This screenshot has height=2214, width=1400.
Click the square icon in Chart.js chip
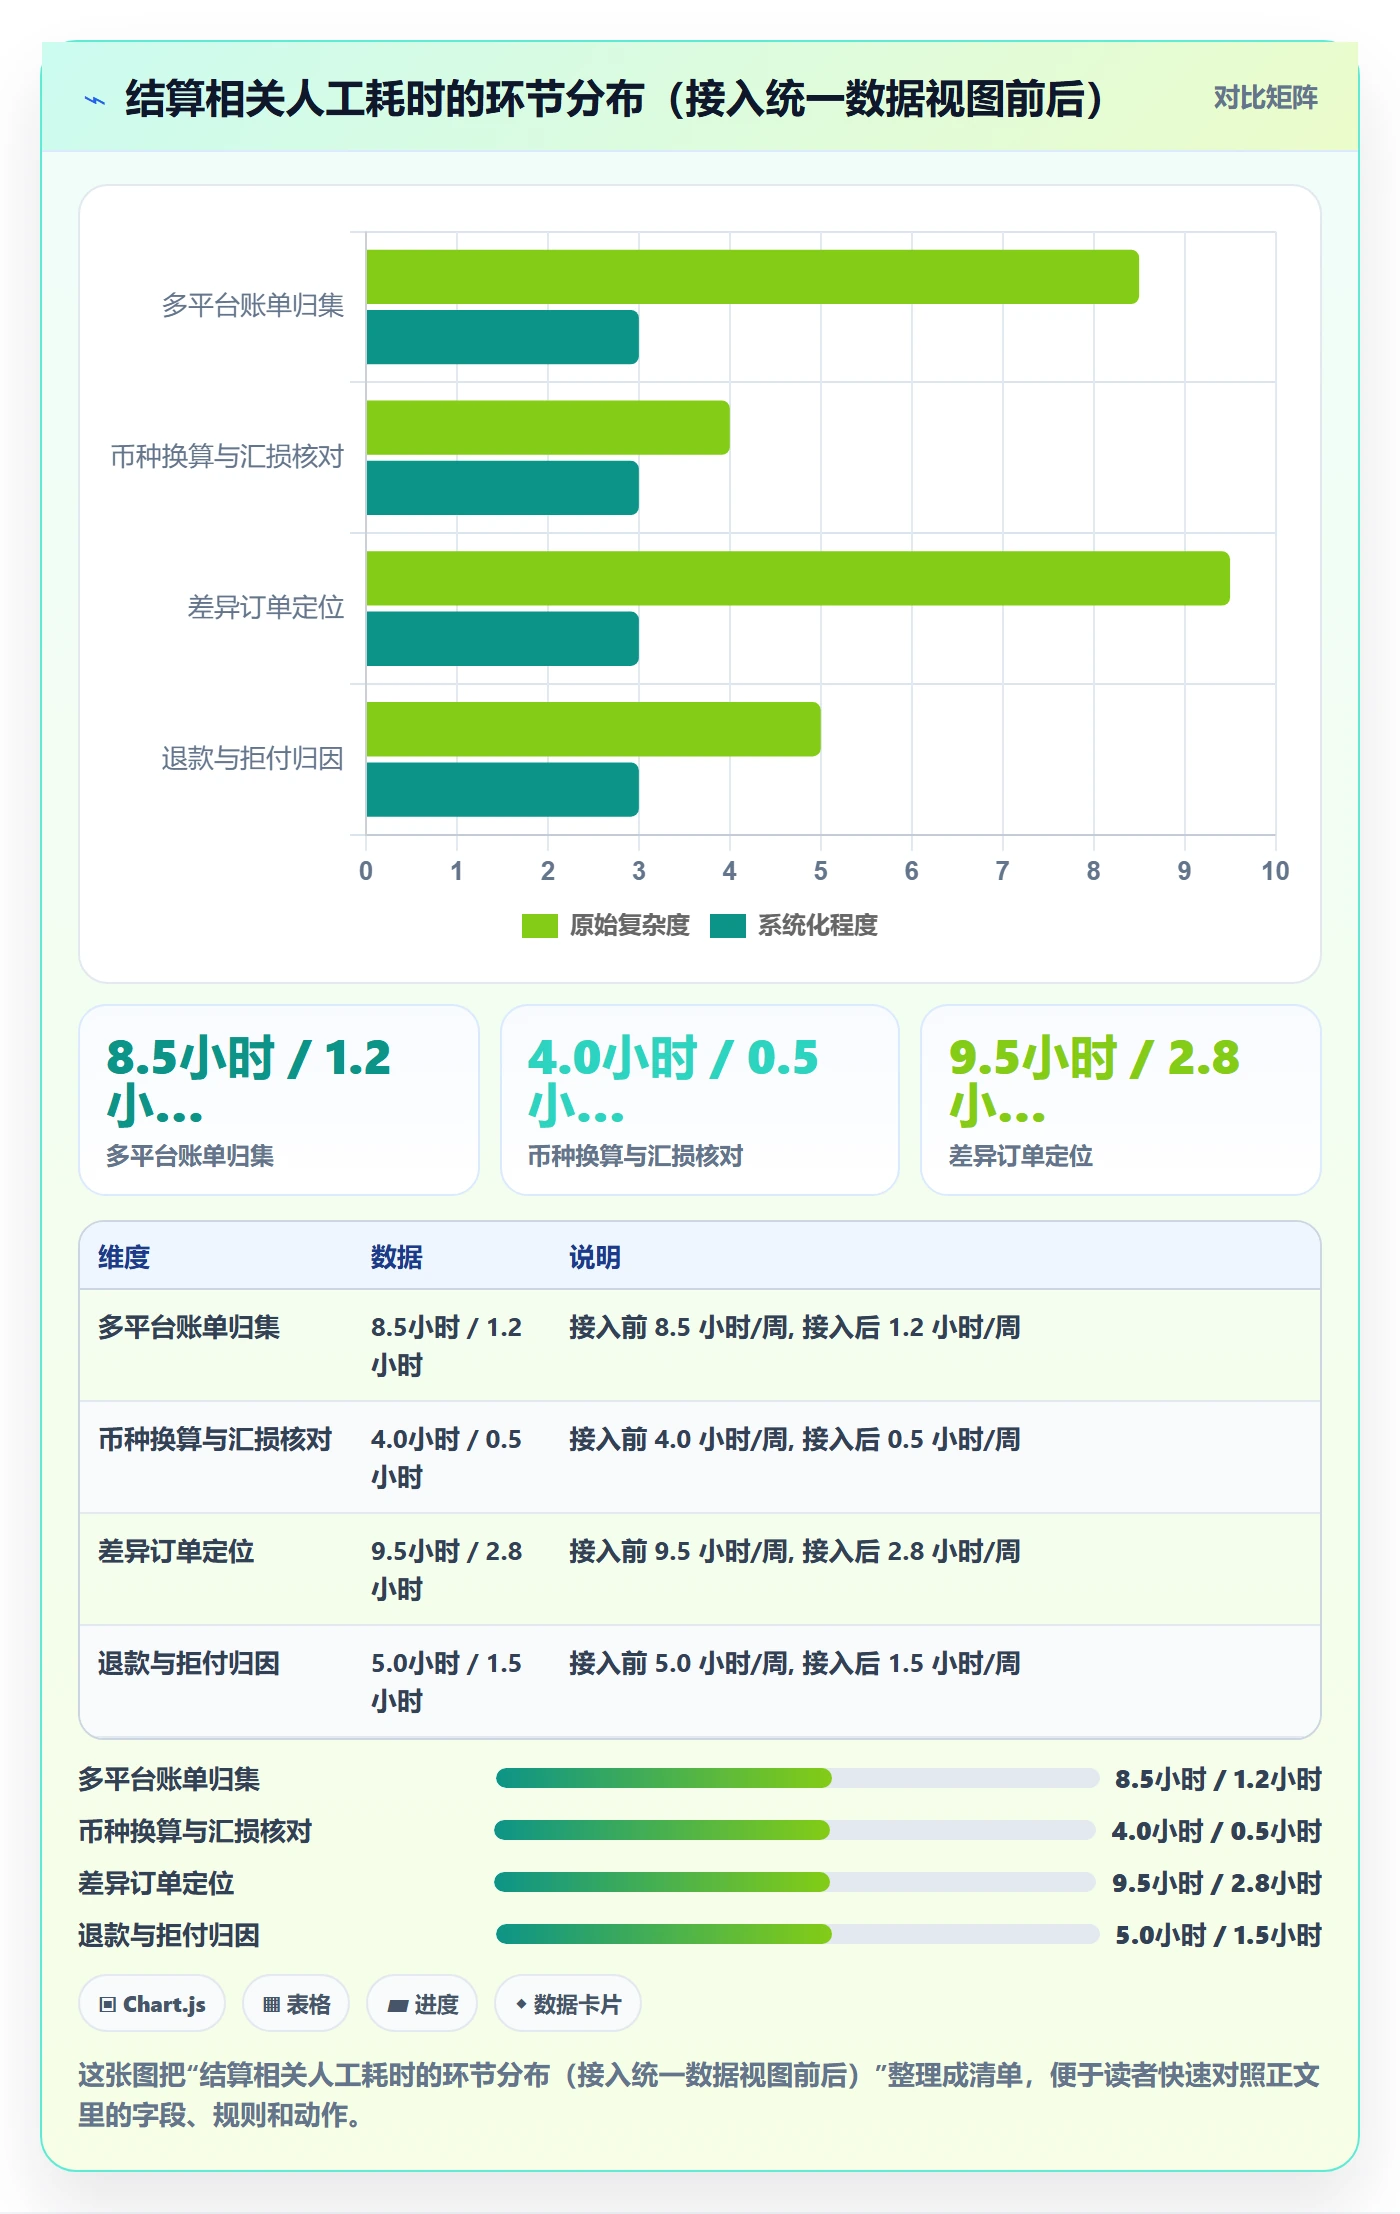click(x=108, y=2004)
